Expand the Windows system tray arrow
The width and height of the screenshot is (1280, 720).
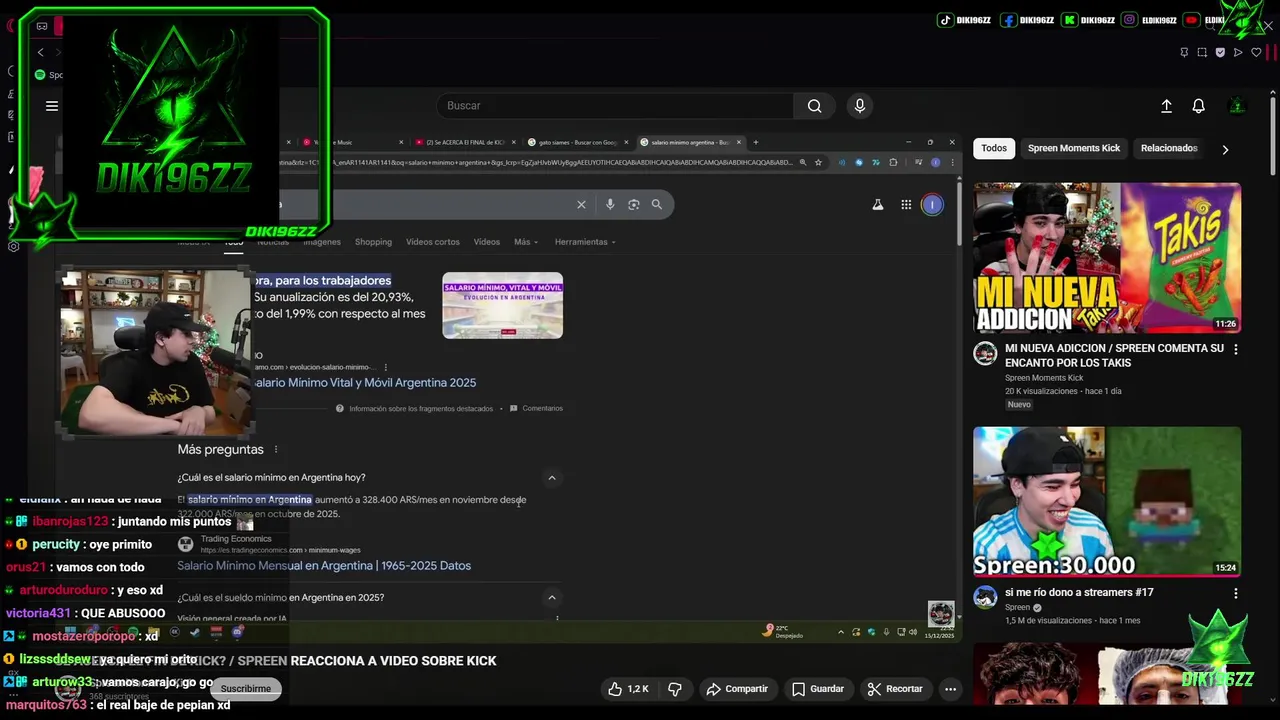click(840, 632)
